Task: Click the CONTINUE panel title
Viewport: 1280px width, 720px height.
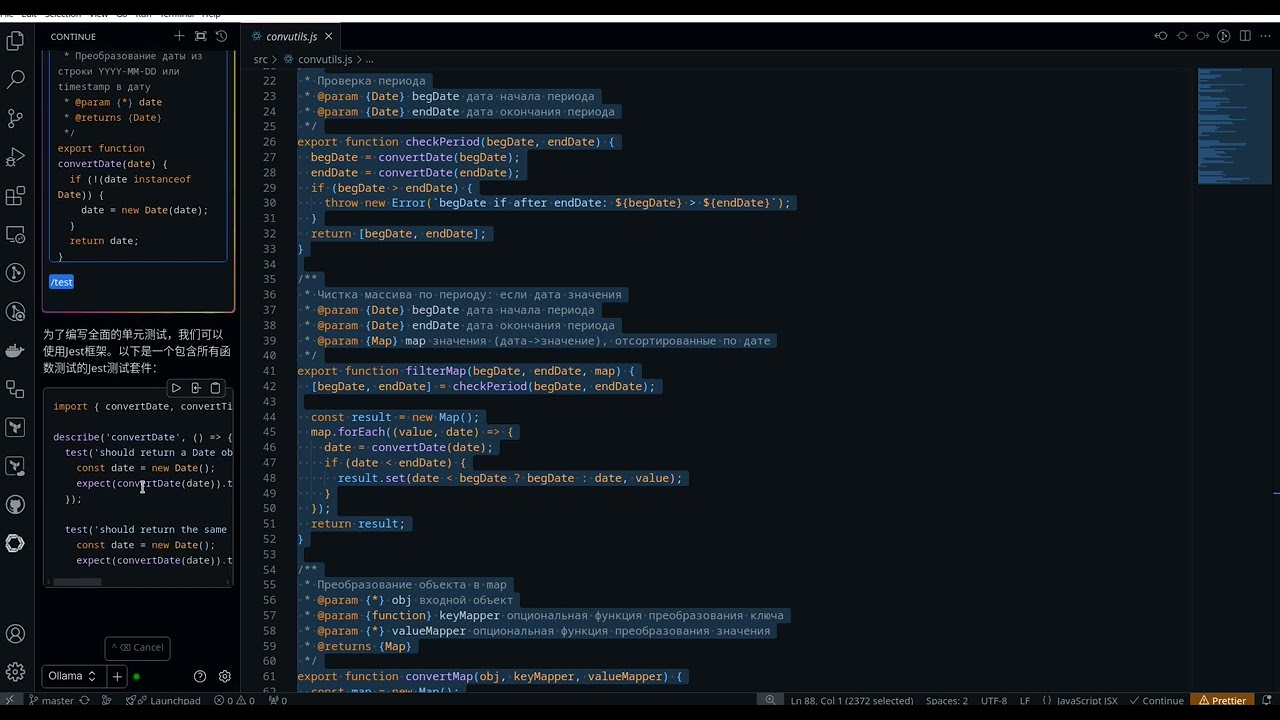Action: 73,36
